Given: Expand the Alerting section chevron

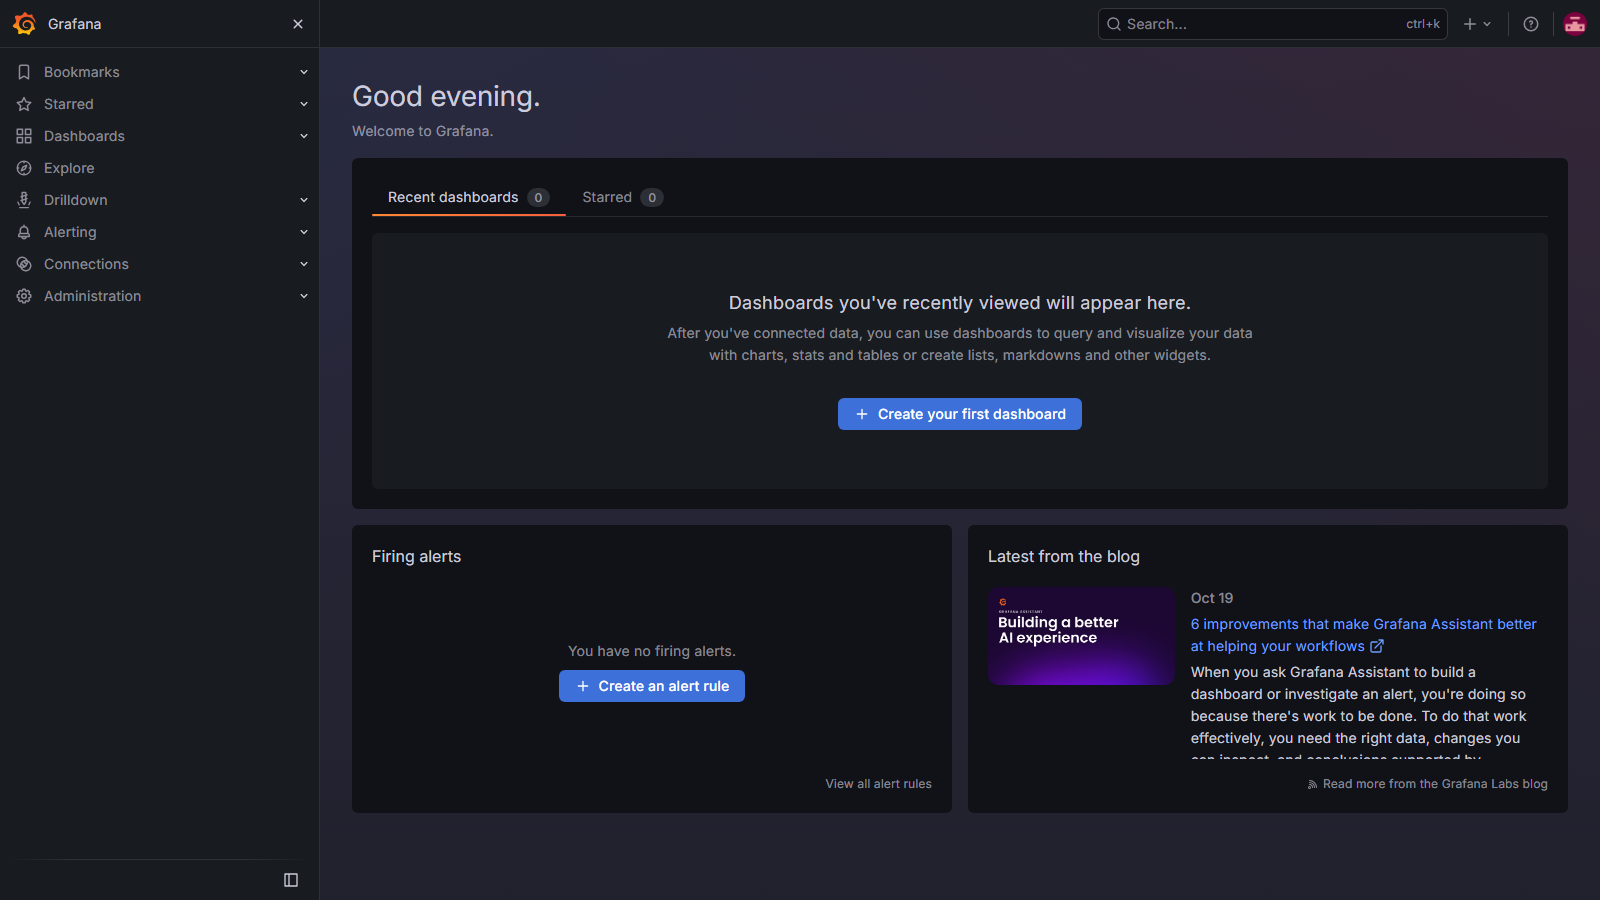Looking at the screenshot, I should [x=304, y=232].
